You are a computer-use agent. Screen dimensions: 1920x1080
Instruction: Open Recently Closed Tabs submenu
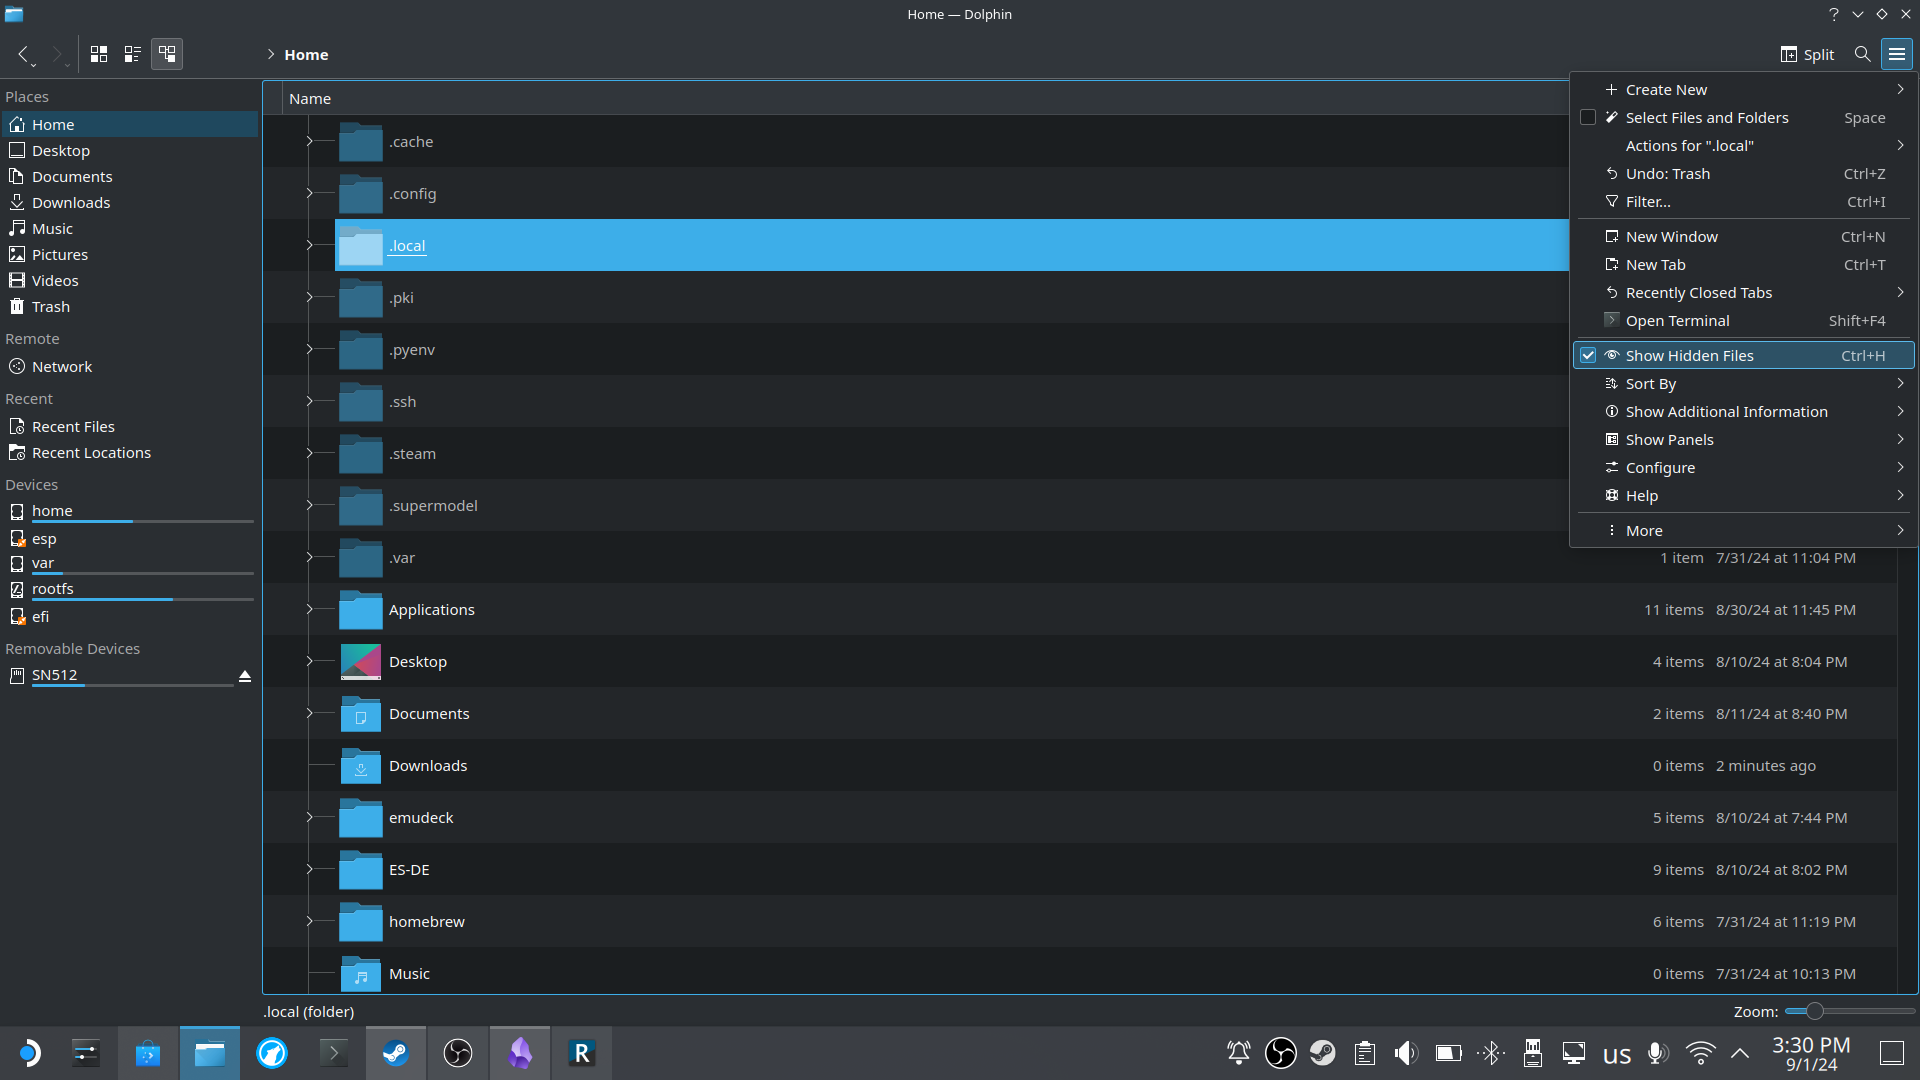1744,293
